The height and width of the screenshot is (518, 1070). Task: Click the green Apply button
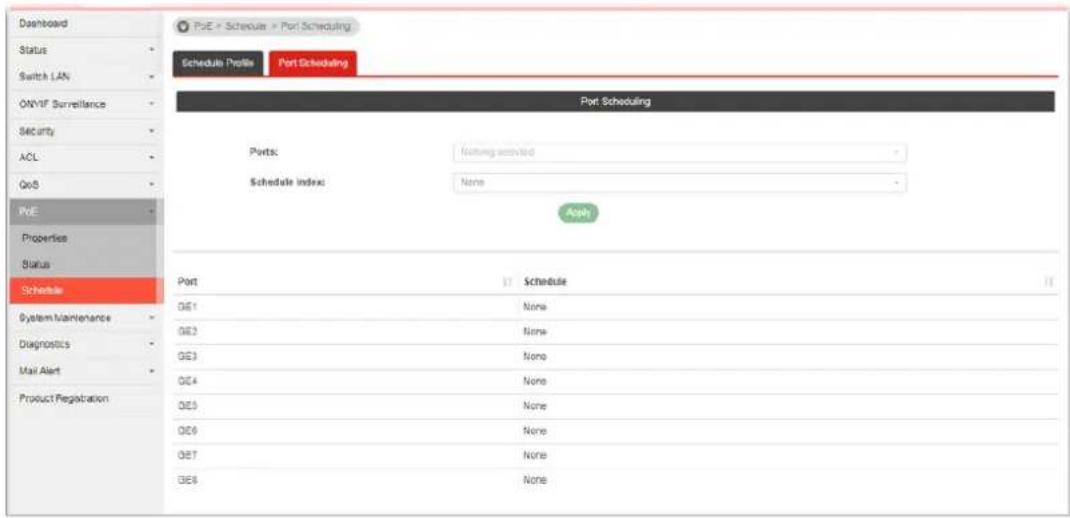tap(578, 213)
